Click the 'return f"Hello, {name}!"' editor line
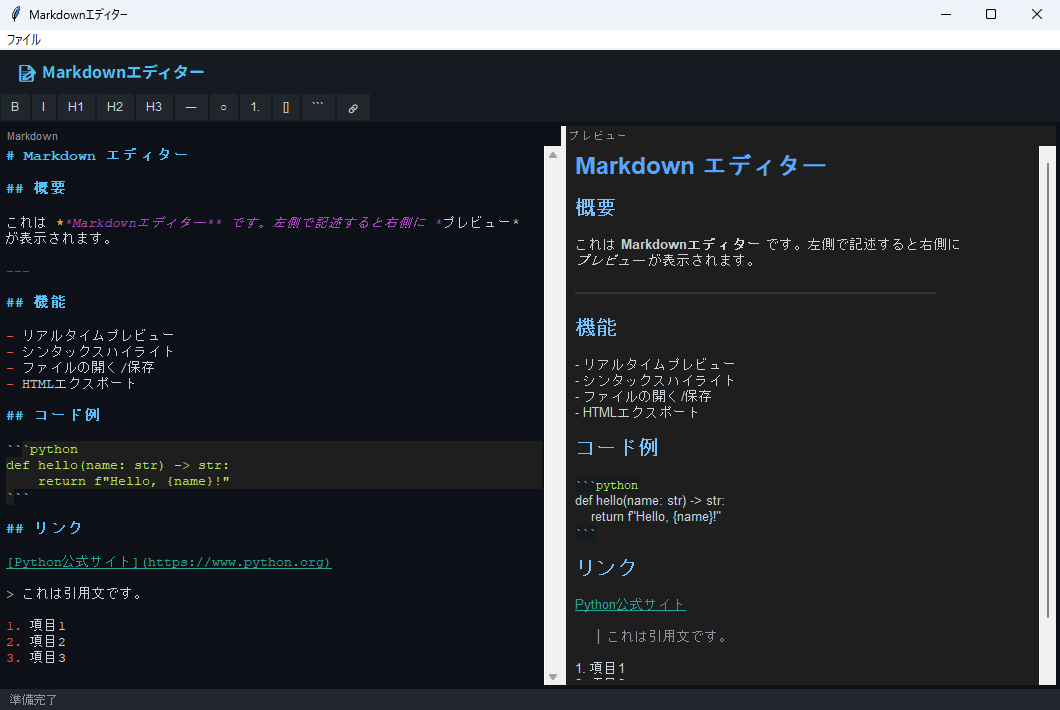The height and width of the screenshot is (710, 1060). 133,481
